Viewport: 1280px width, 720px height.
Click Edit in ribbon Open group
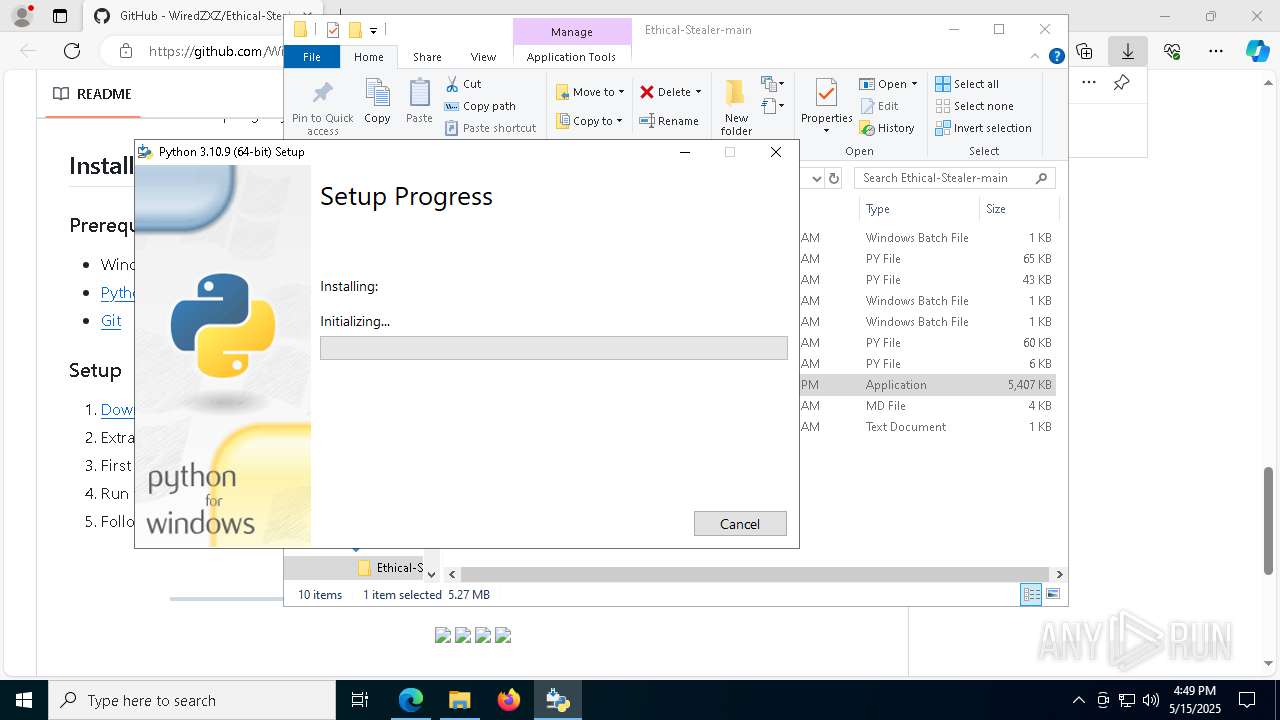[x=879, y=106]
